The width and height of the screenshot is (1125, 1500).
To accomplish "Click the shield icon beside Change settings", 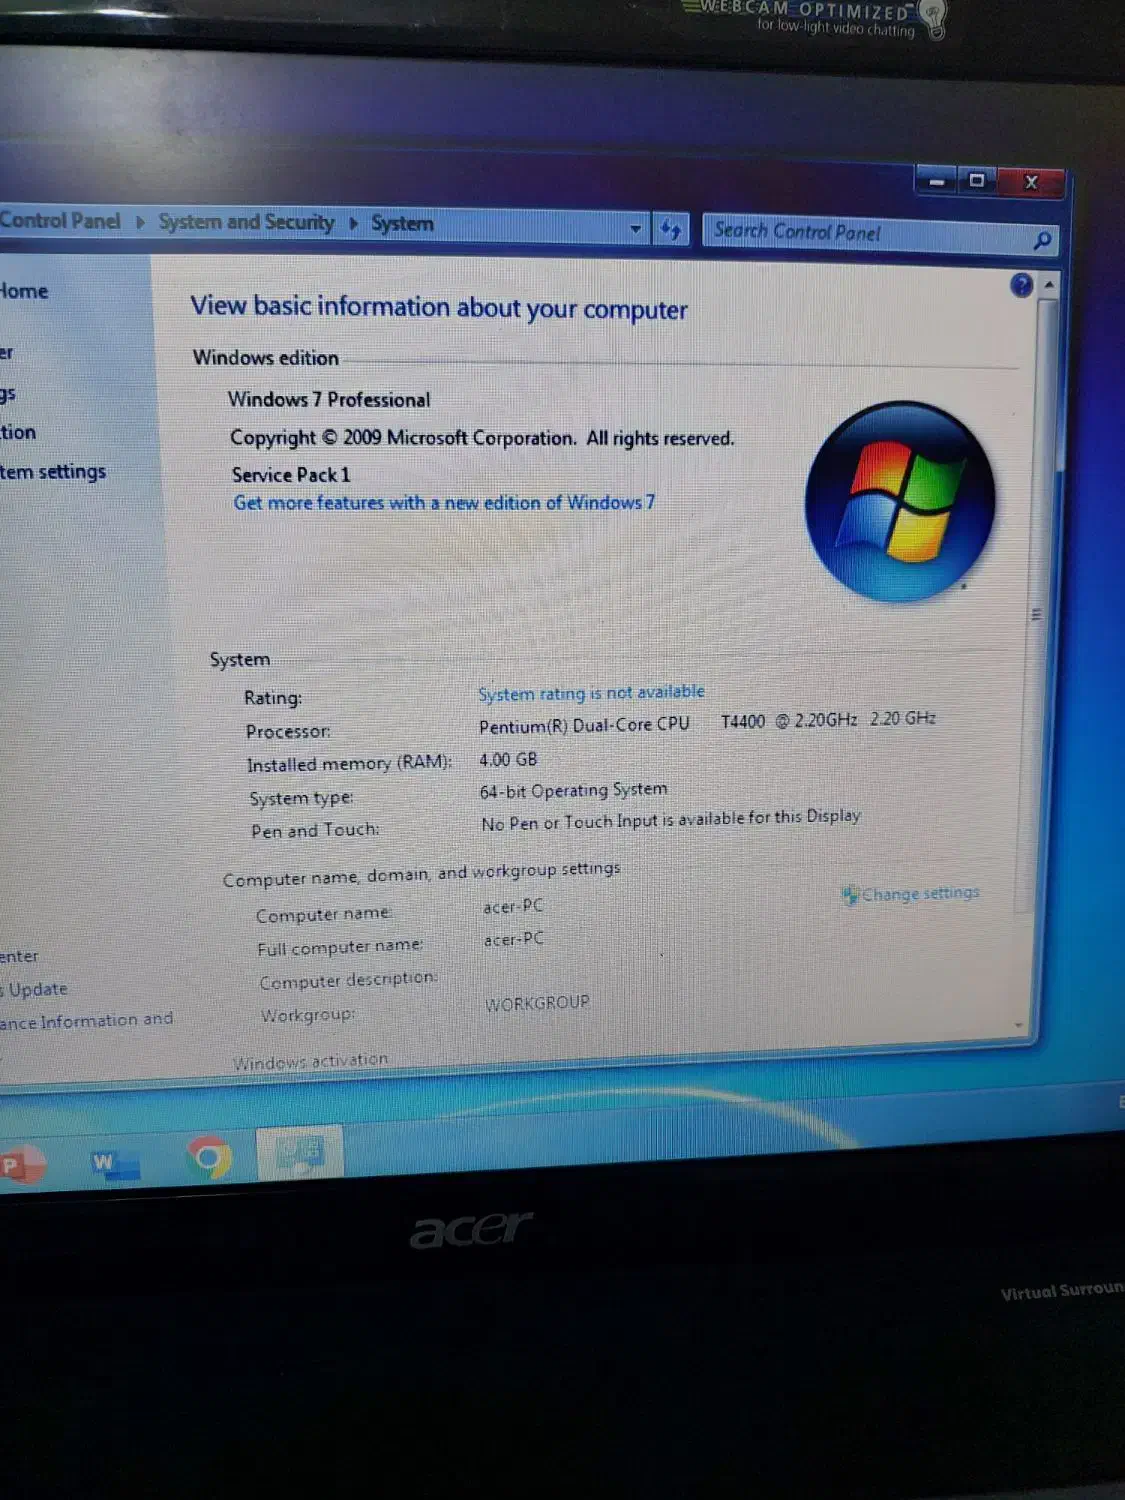I will [849, 893].
